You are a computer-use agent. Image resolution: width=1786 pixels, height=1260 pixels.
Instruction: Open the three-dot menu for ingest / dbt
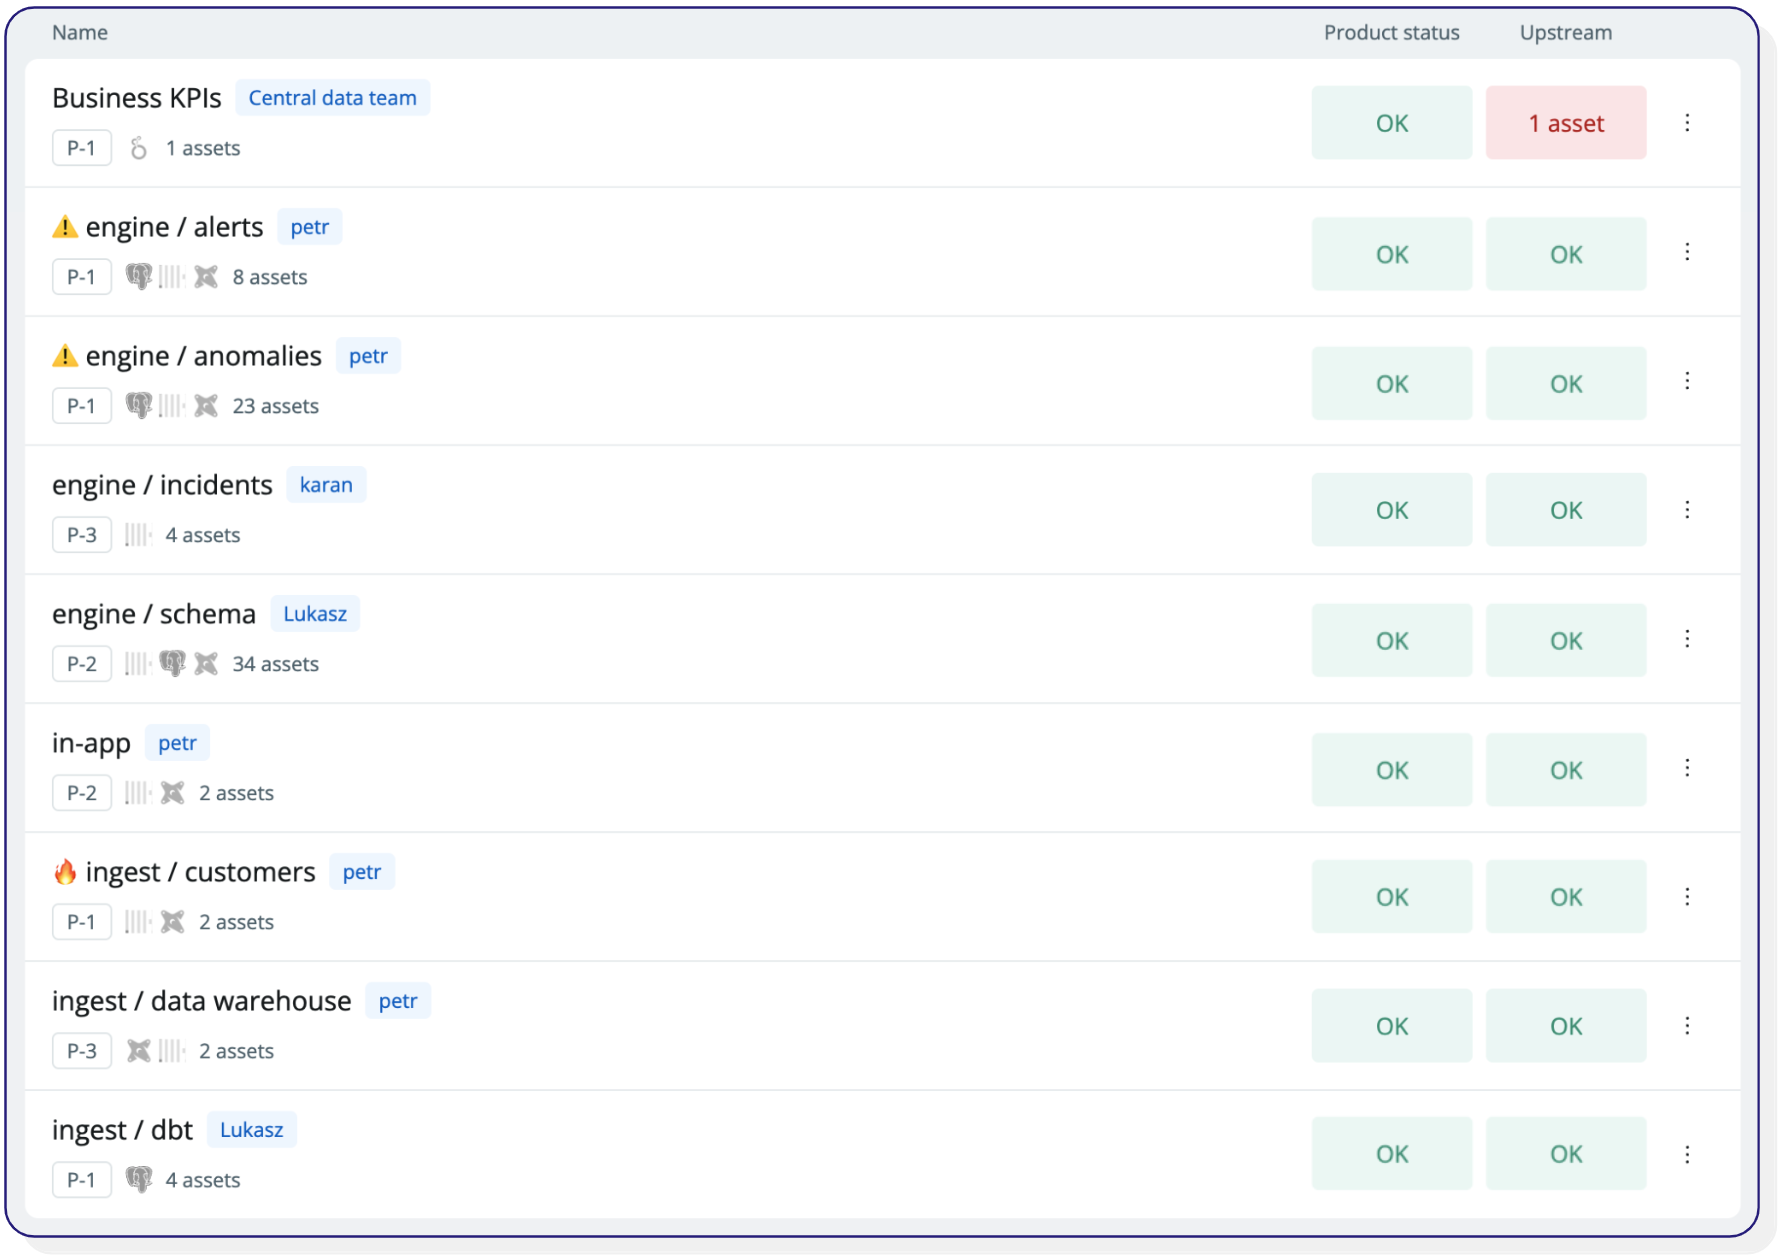click(x=1687, y=1155)
